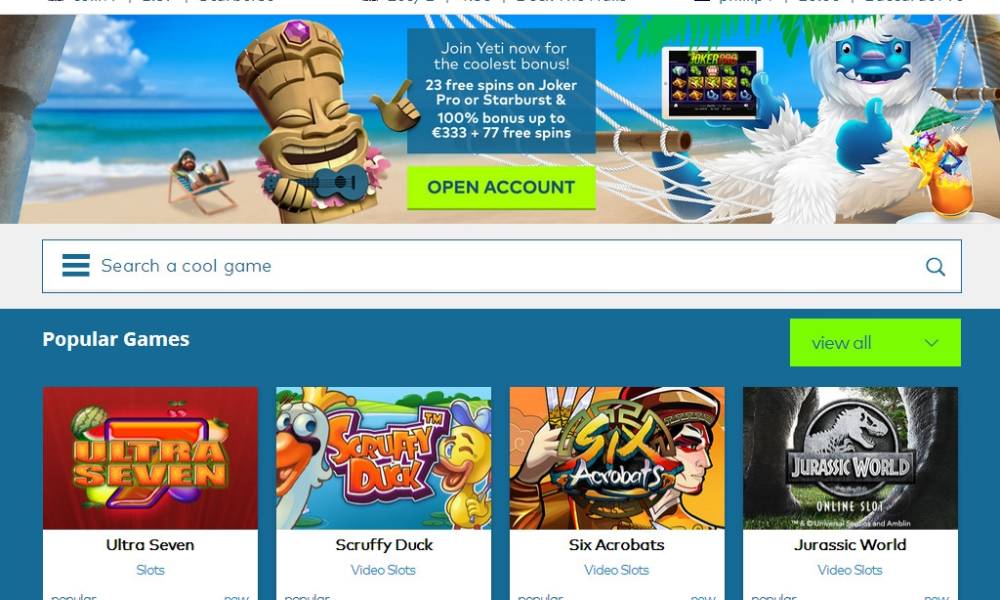Click Video Slots under Scruffy Duck
The width and height of the screenshot is (1000, 600).
pyautogui.click(x=383, y=570)
